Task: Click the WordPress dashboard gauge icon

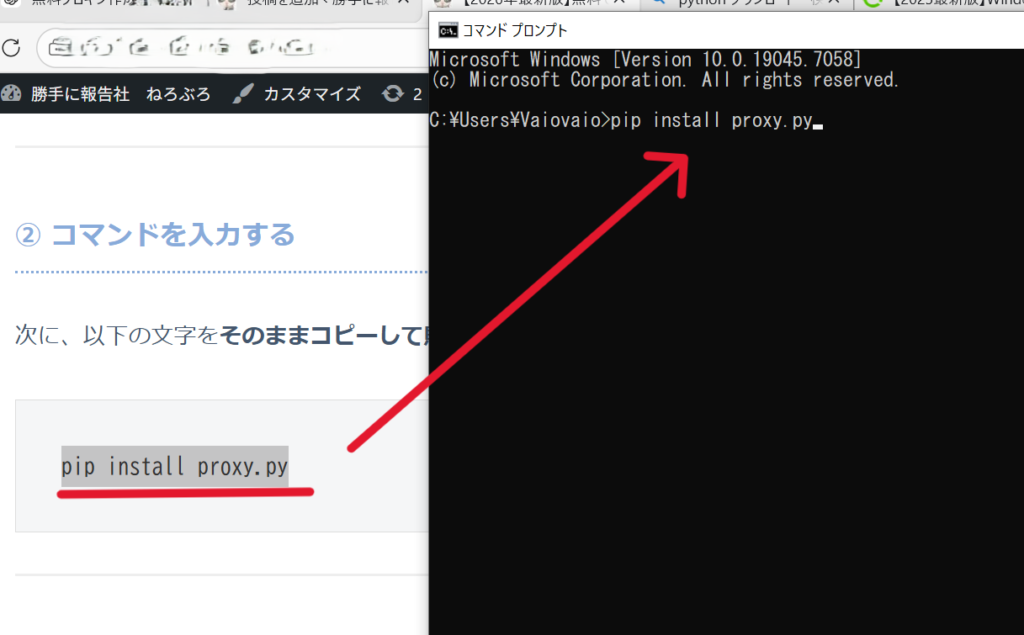Action: point(11,94)
